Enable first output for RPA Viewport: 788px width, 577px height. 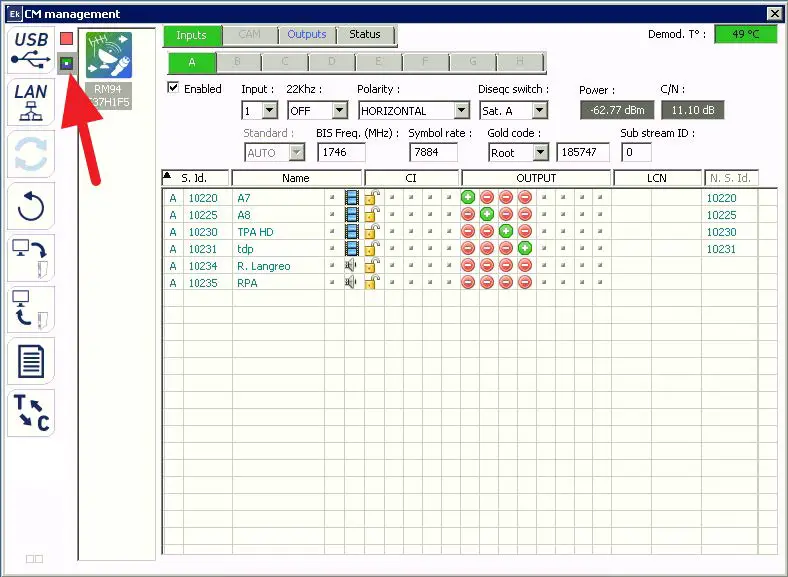pos(468,282)
